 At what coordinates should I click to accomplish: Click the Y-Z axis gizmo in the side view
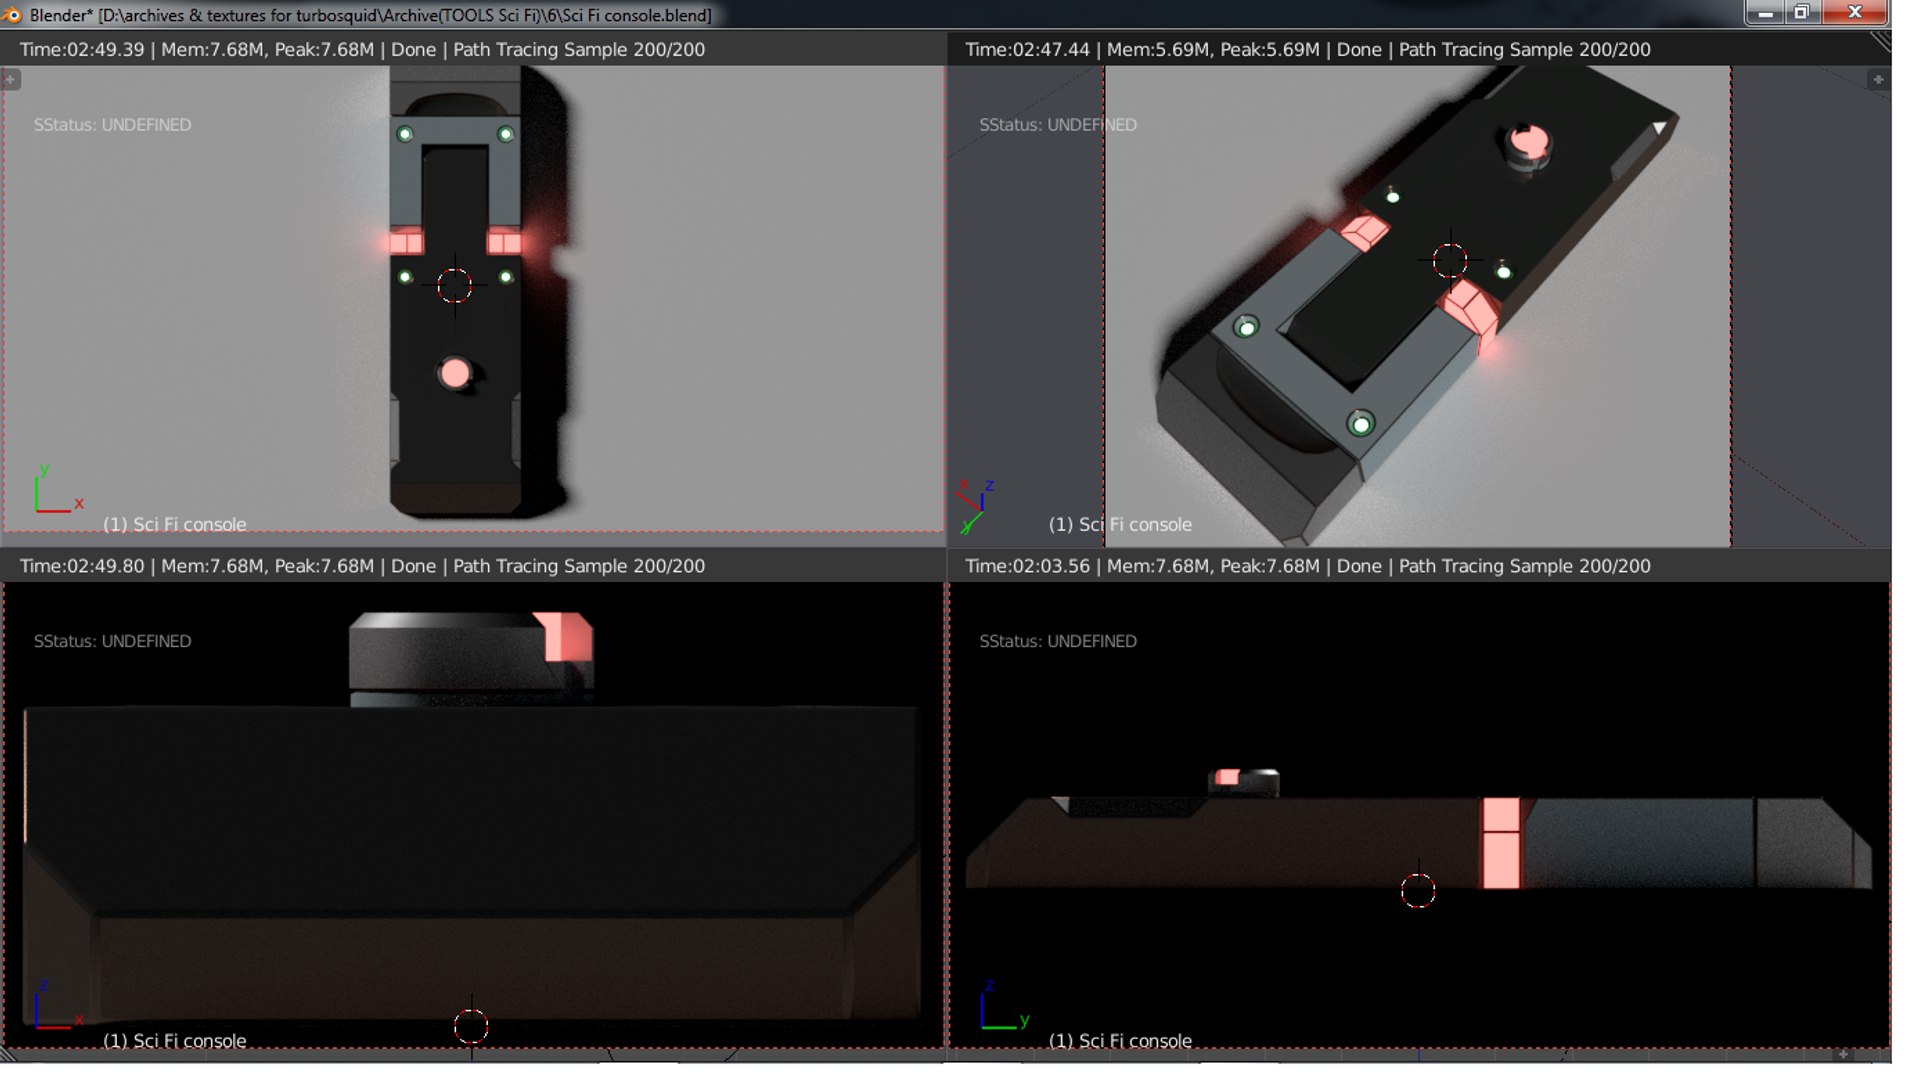click(1004, 1005)
